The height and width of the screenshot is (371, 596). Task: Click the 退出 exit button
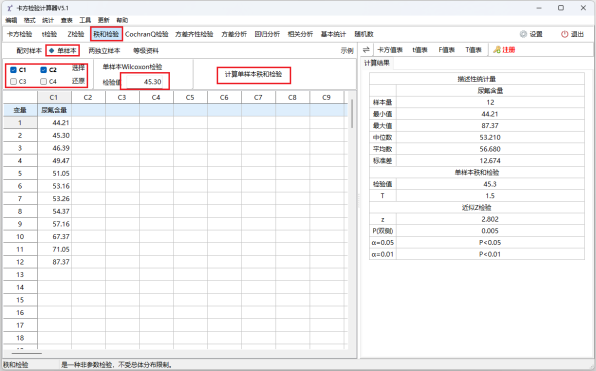[572, 34]
